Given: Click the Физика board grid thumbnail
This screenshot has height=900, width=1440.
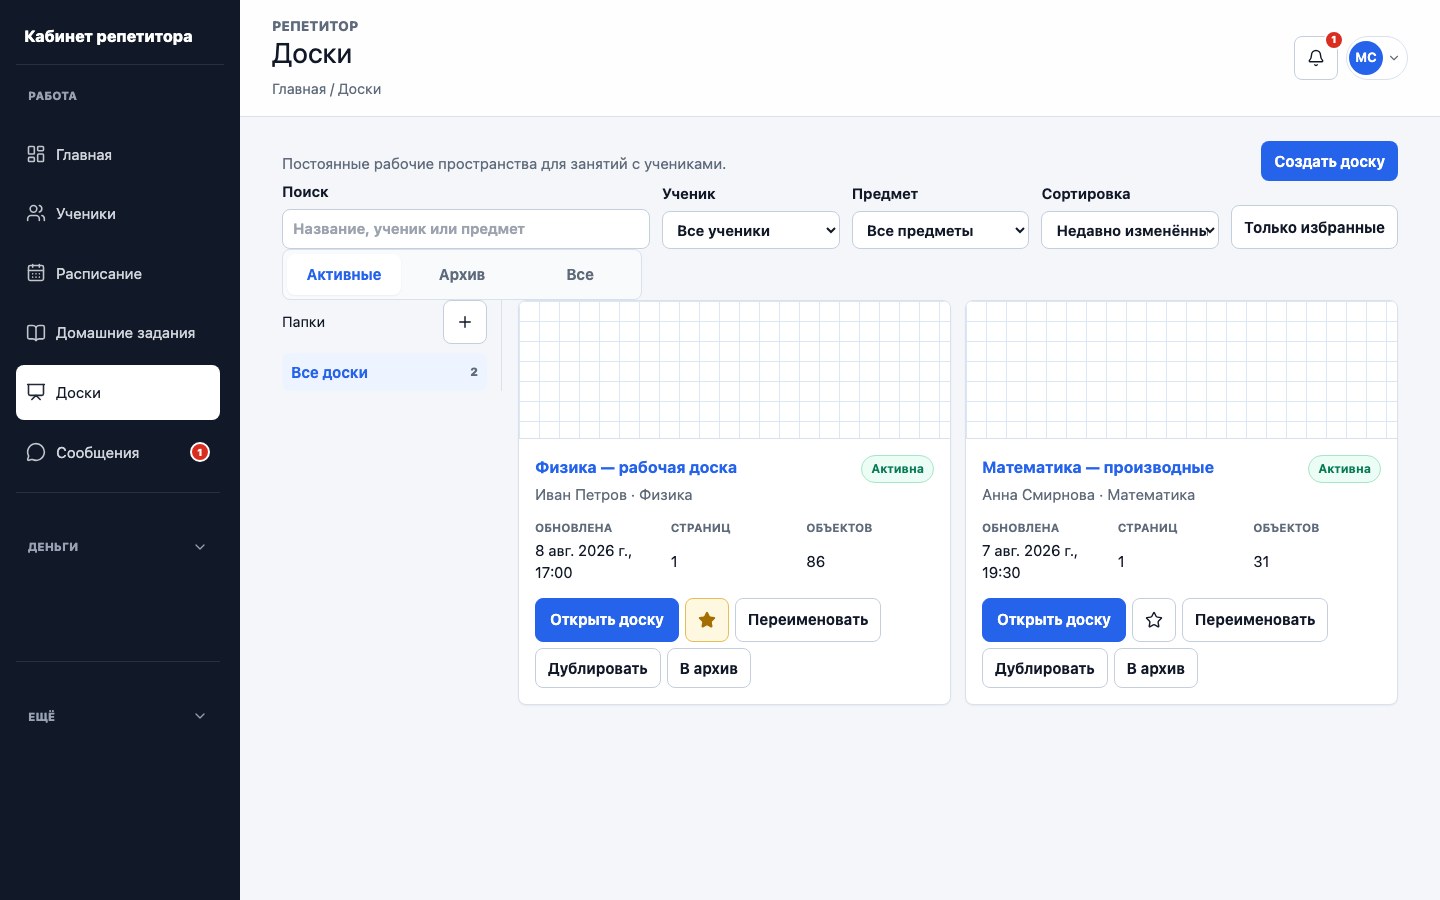Looking at the screenshot, I should [734, 370].
